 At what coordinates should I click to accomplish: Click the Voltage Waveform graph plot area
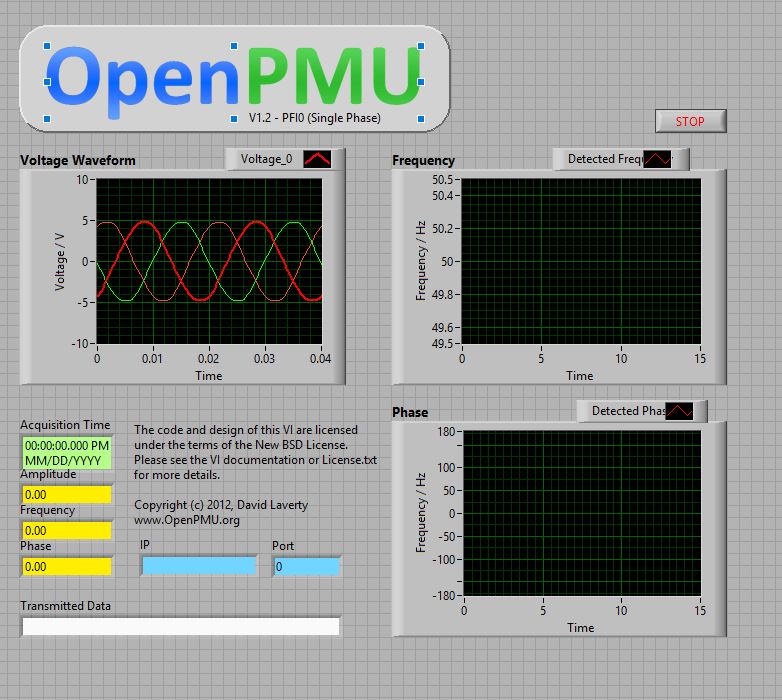(x=209, y=261)
